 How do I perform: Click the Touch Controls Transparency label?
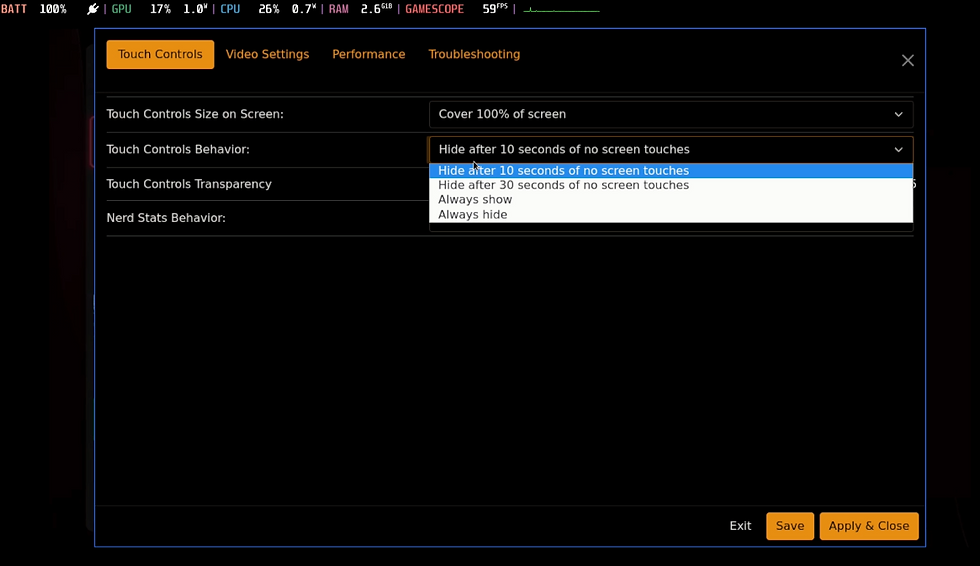189,184
